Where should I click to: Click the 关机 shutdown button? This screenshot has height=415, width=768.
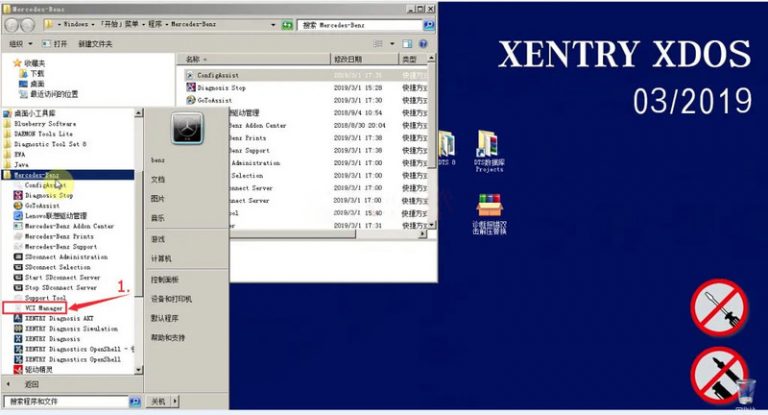click(159, 401)
